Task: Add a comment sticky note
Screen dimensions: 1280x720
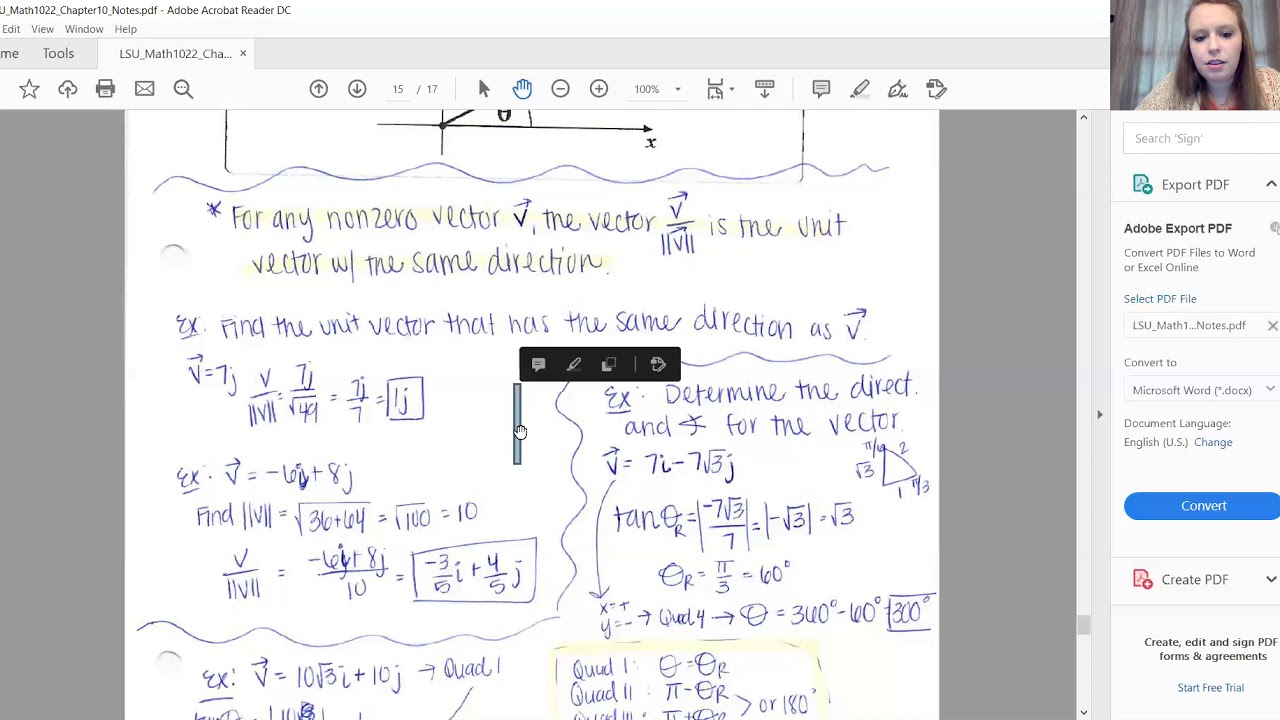Action: (821, 89)
